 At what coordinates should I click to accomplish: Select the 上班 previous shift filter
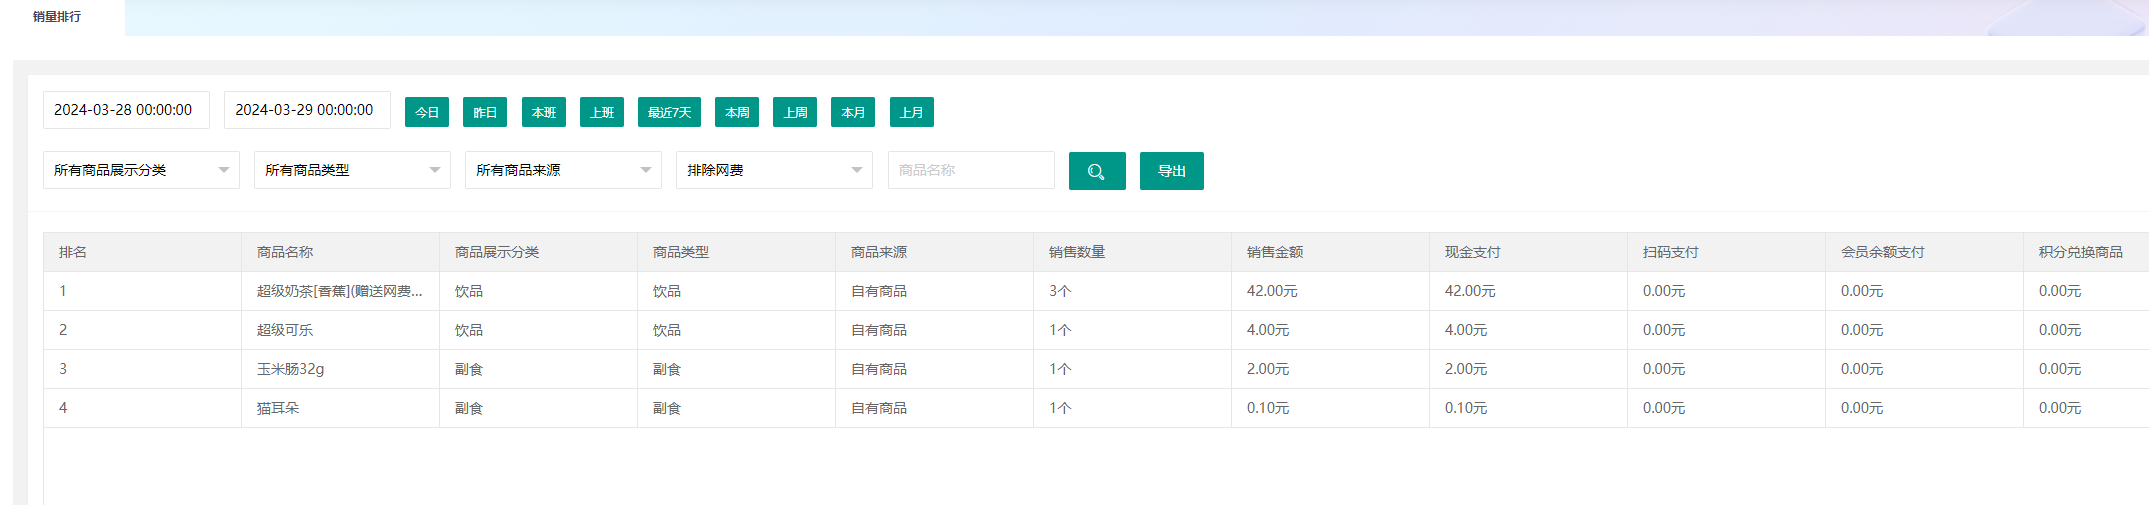[601, 112]
